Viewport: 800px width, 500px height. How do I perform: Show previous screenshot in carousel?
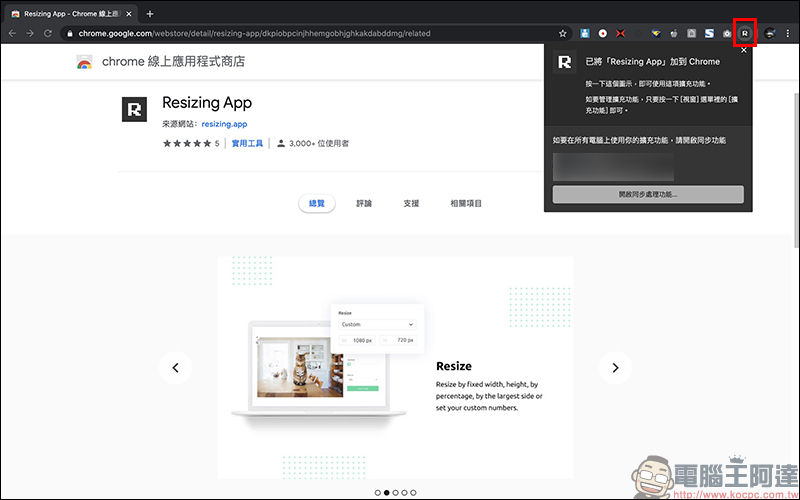tap(176, 367)
